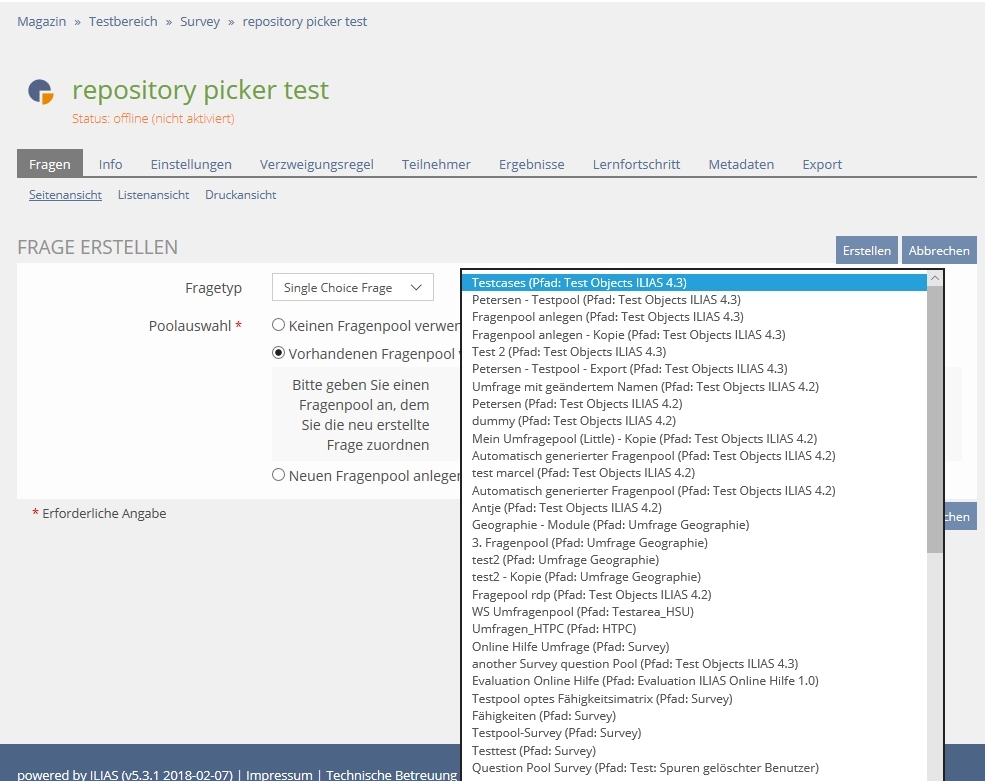Viewport: 985px width, 781px height.
Task: Click the Erstellen button
Action: (x=866, y=251)
